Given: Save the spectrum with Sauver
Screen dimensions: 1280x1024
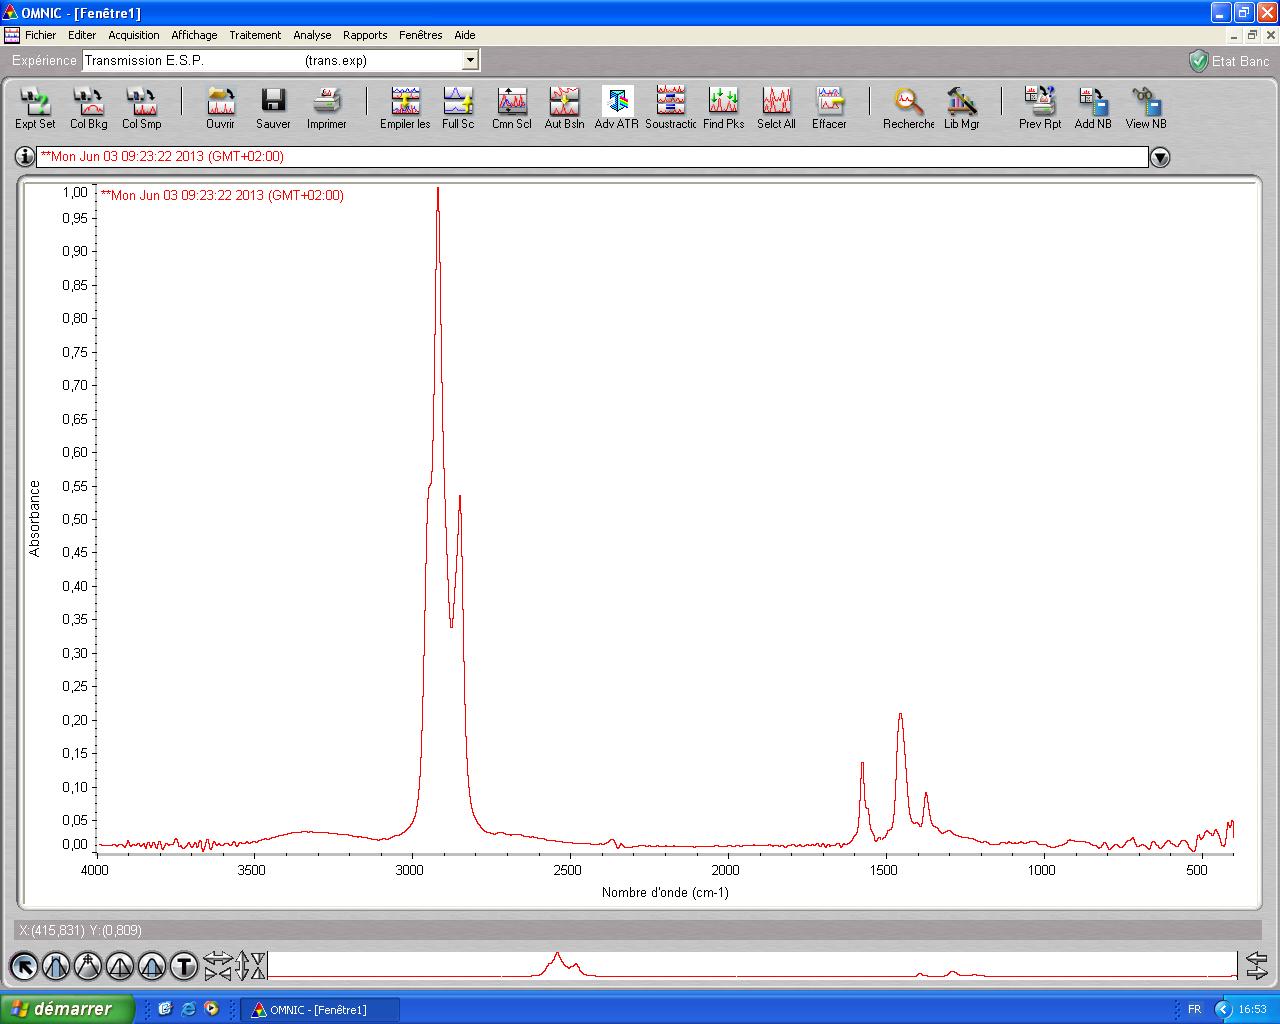Looking at the screenshot, I should (x=273, y=108).
